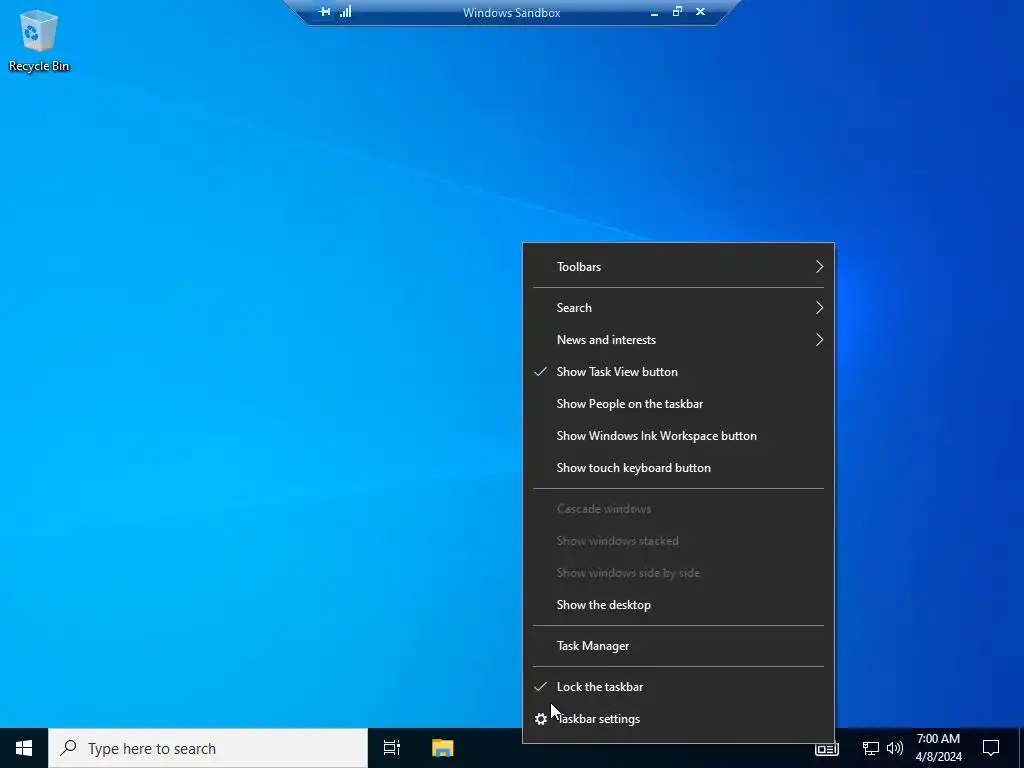This screenshot has height=768, width=1024.
Task: Open the clock showing 7:00 AM
Action: (x=938, y=748)
